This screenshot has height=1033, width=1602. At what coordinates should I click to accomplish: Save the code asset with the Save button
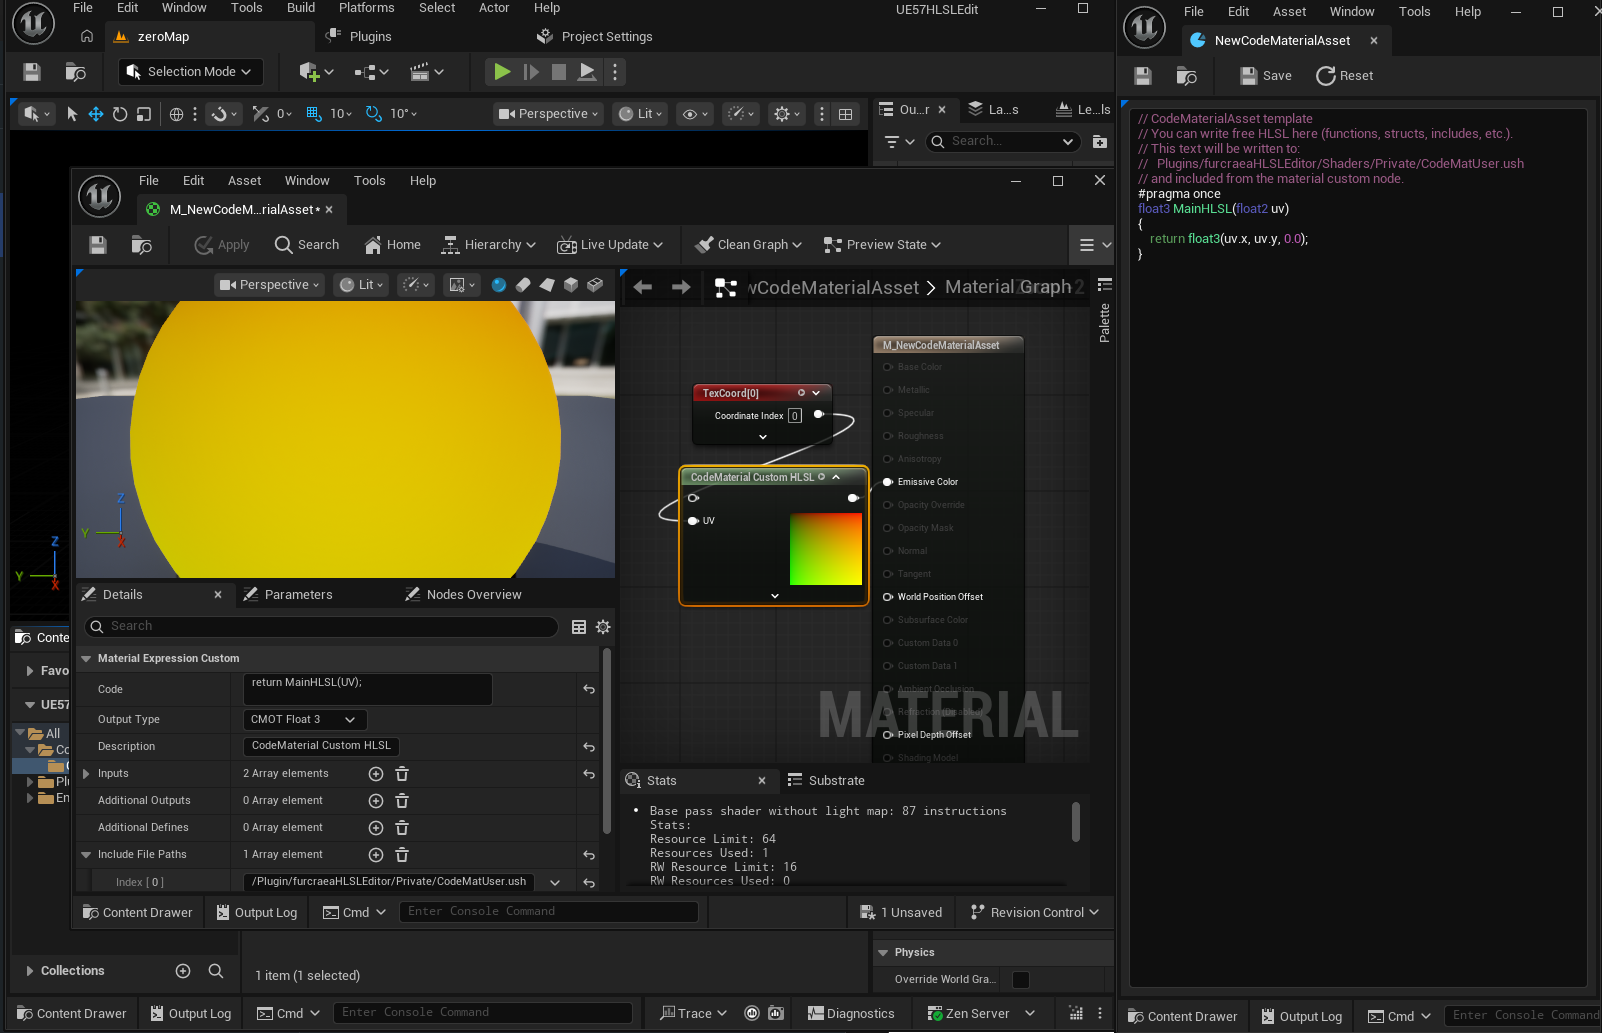click(x=1266, y=76)
